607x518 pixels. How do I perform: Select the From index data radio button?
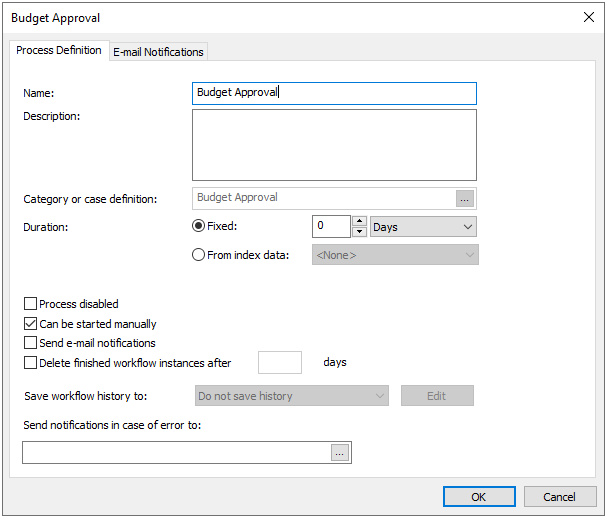(x=198, y=255)
